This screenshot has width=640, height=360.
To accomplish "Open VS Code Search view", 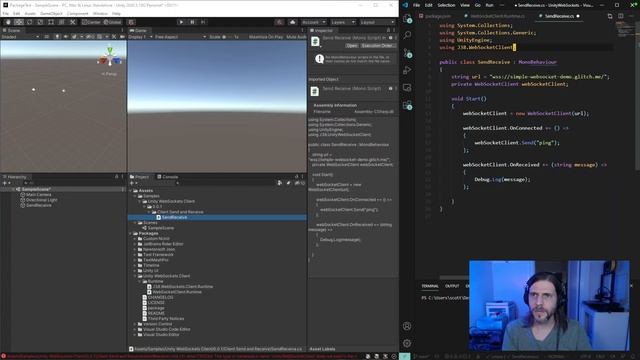I will (407, 35).
